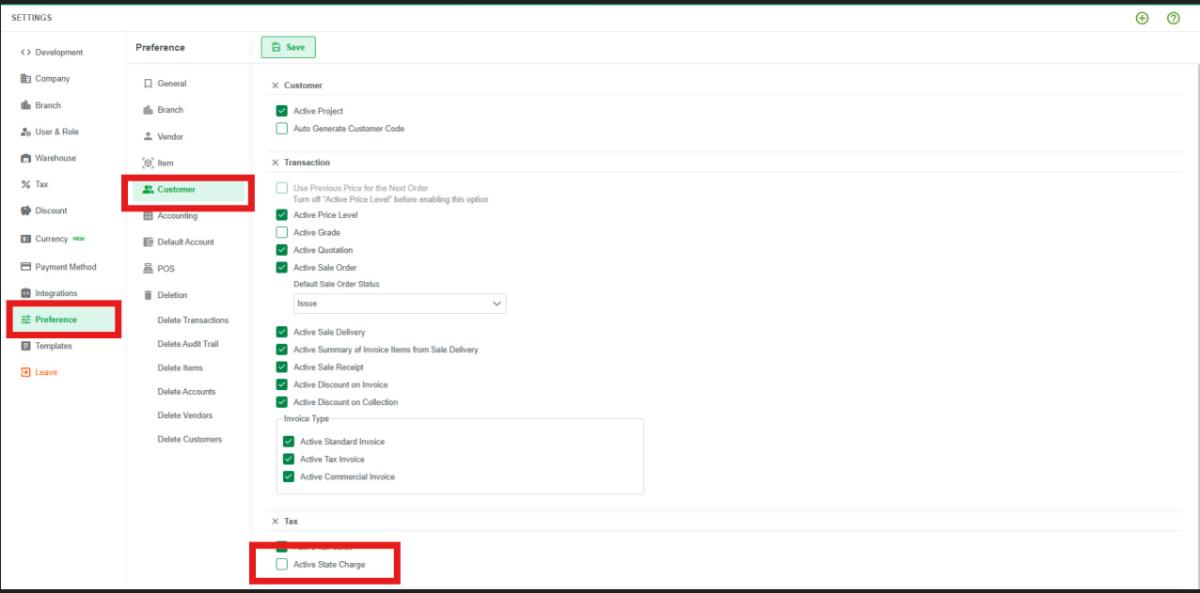
Task: Click the Payment Method card icon
Action: click(26, 267)
